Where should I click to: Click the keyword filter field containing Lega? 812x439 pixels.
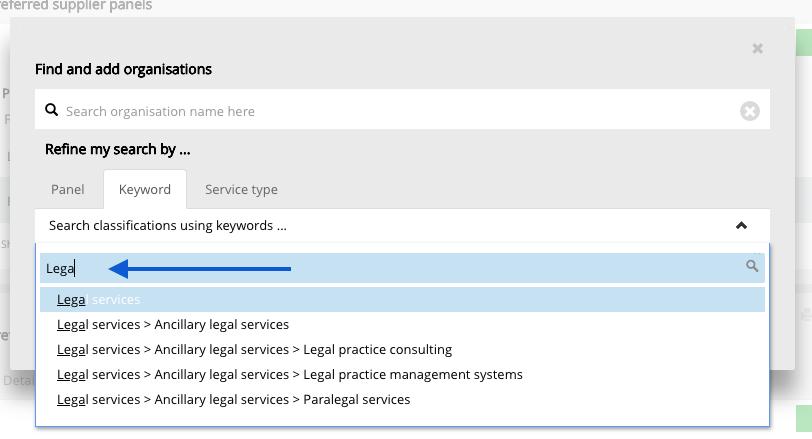pyautogui.click(x=402, y=268)
